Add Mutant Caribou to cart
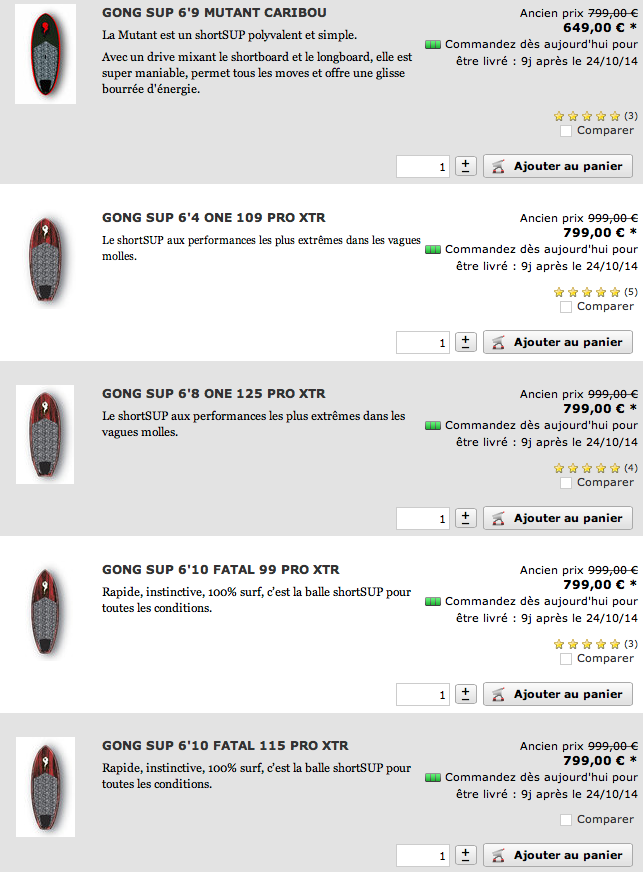The width and height of the screenshot is (643, 872). tap(558, 166)
